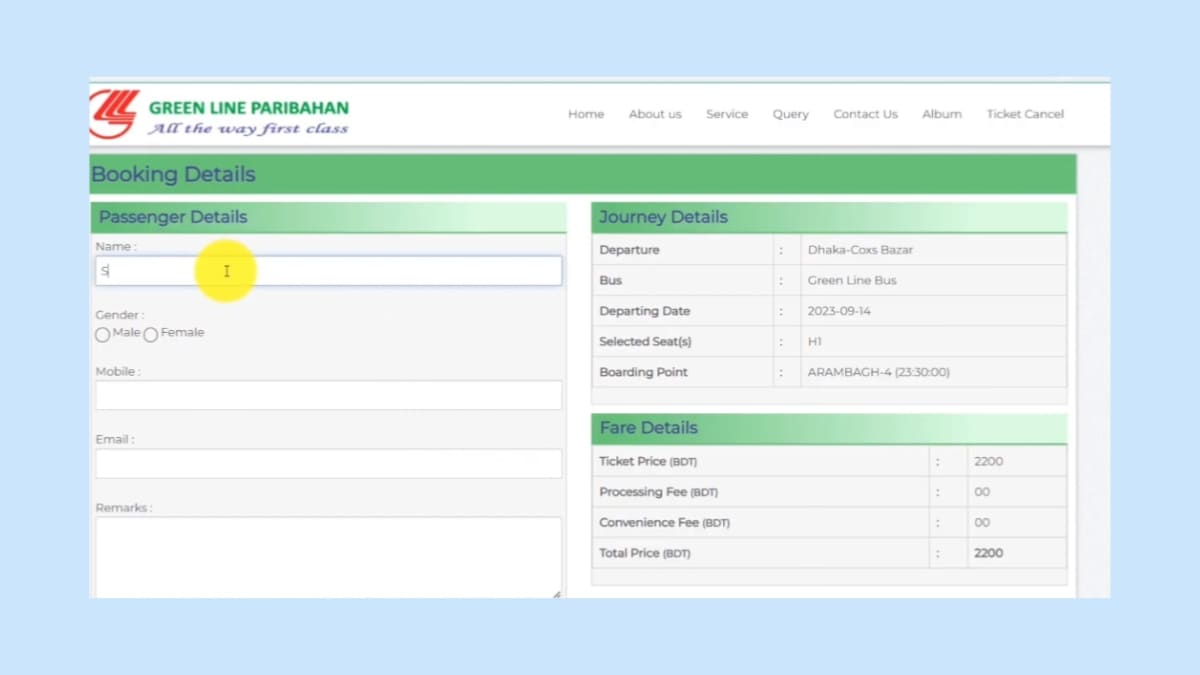
Task: Navigate to the Album page
Action: pyautogui.click(x=942, y=114)
